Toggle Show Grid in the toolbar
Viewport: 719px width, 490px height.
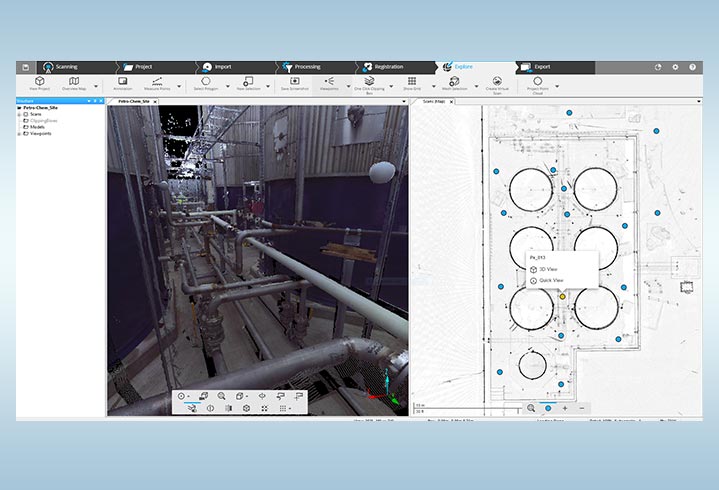(411, 81)
